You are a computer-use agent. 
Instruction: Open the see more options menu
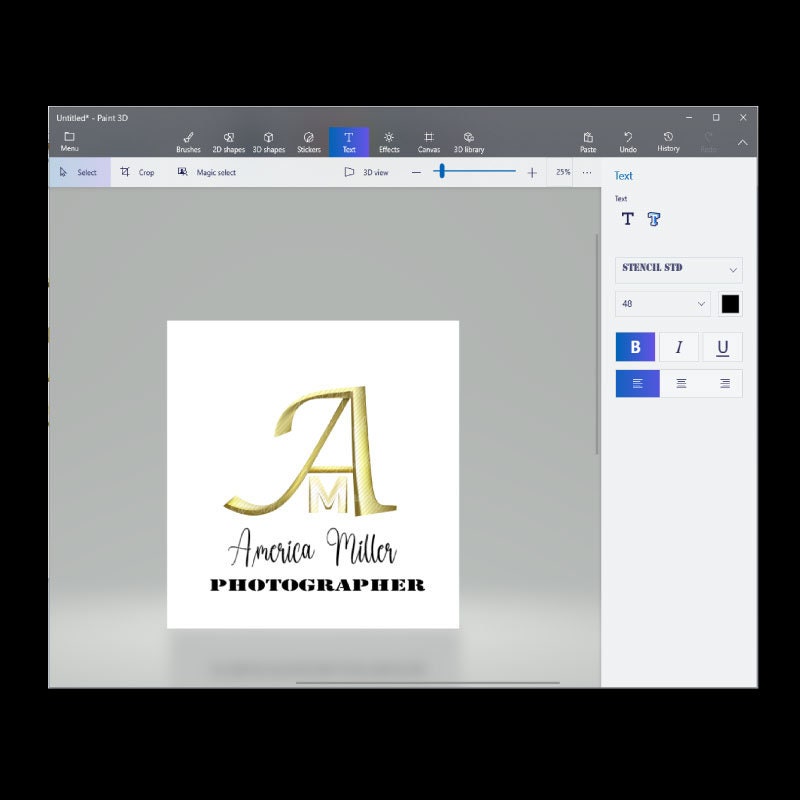coord(587,172)
